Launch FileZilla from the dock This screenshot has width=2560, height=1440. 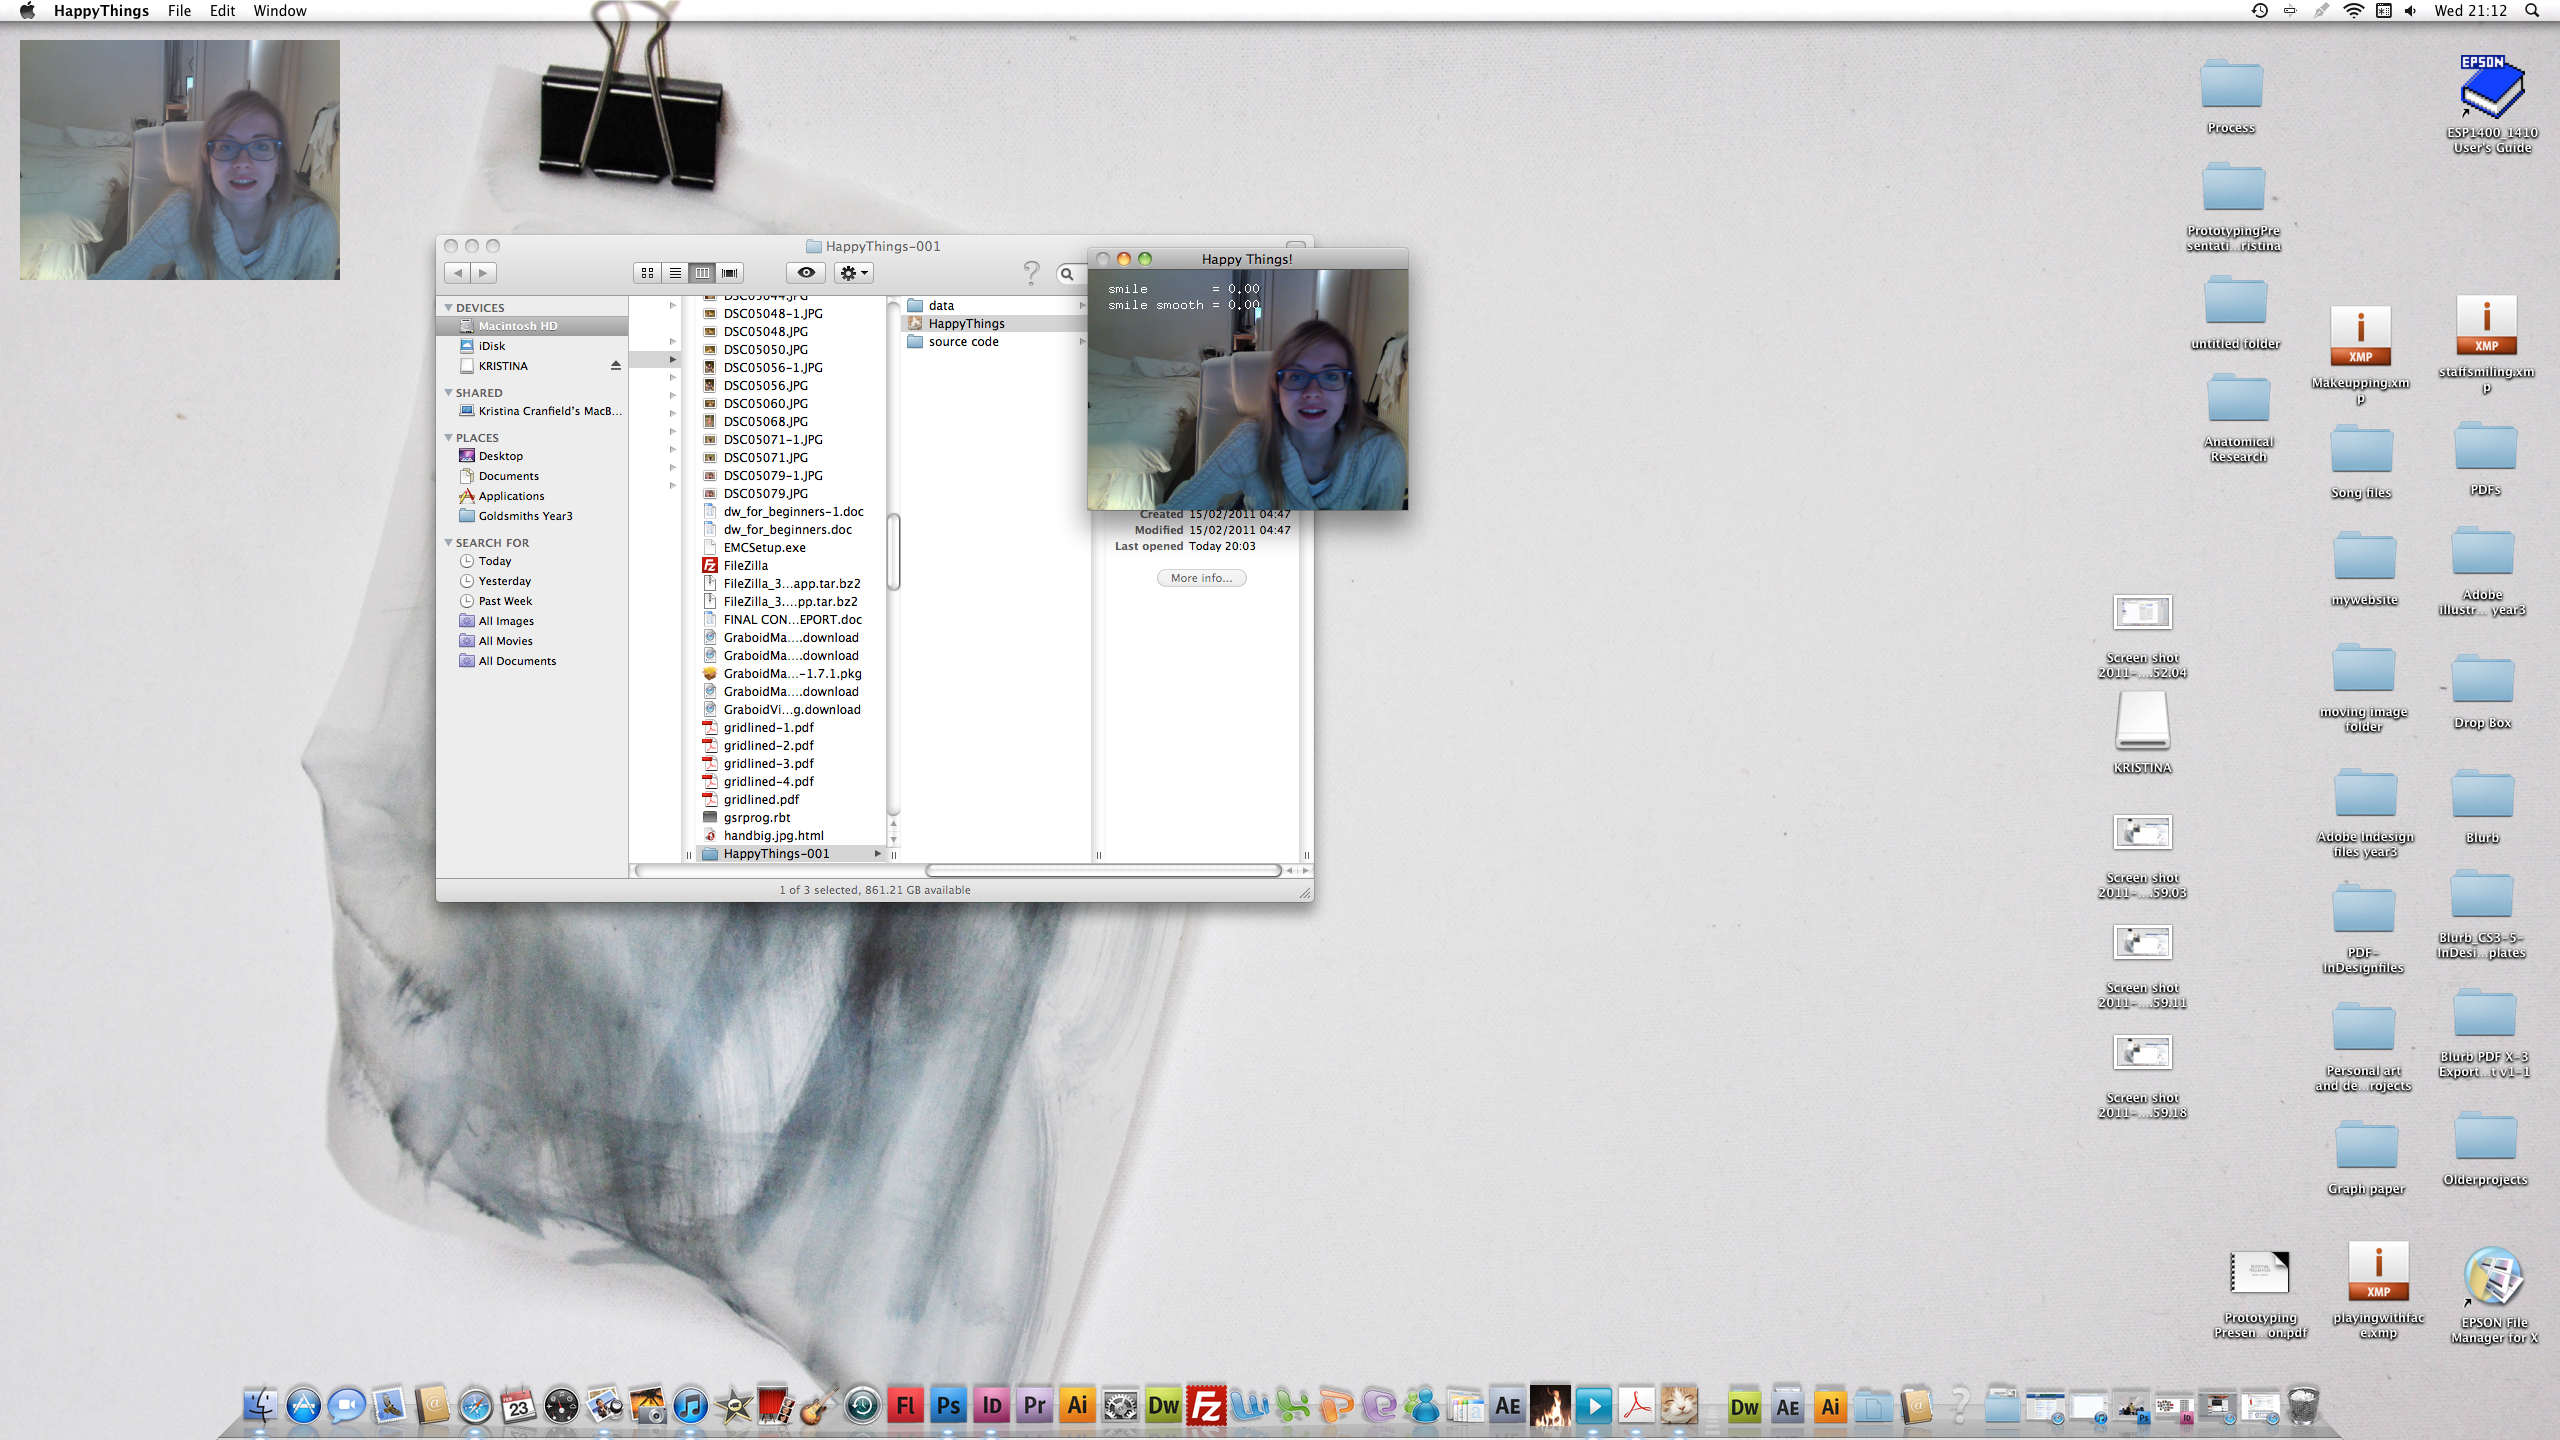click(x=1206, y=1406)
